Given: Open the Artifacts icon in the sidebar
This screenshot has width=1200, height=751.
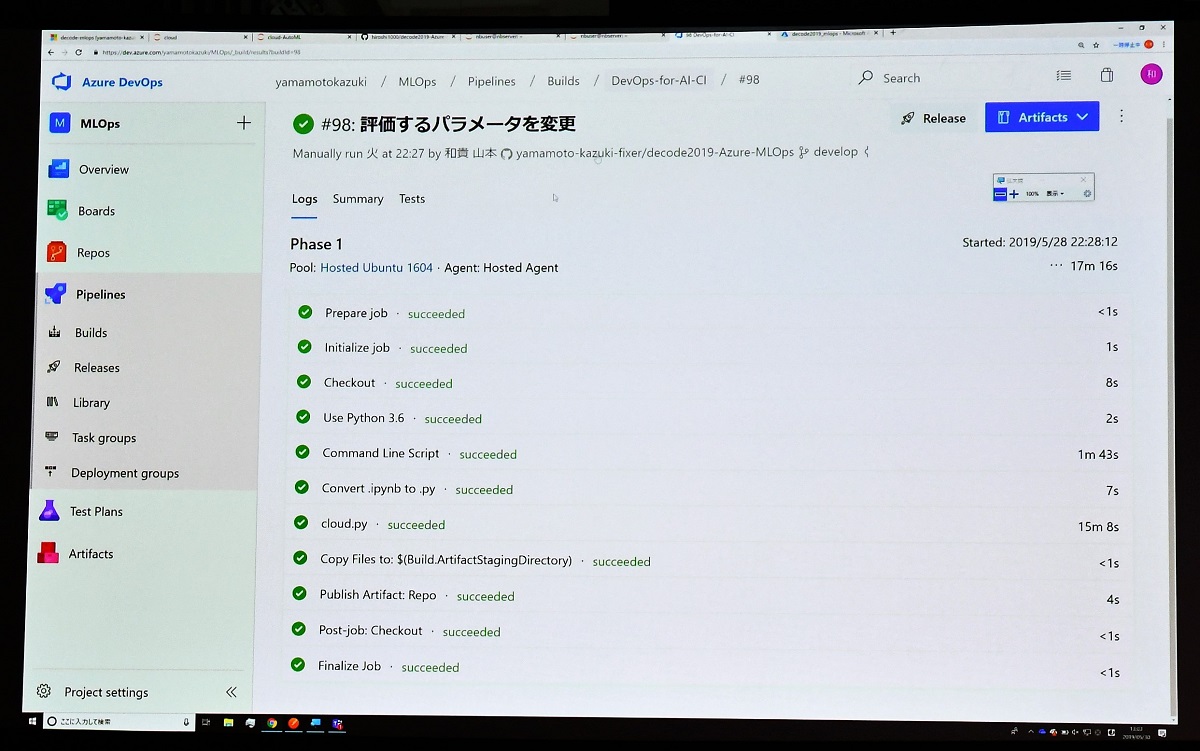Looking at the screenshot, I should [x=47, y=553].
